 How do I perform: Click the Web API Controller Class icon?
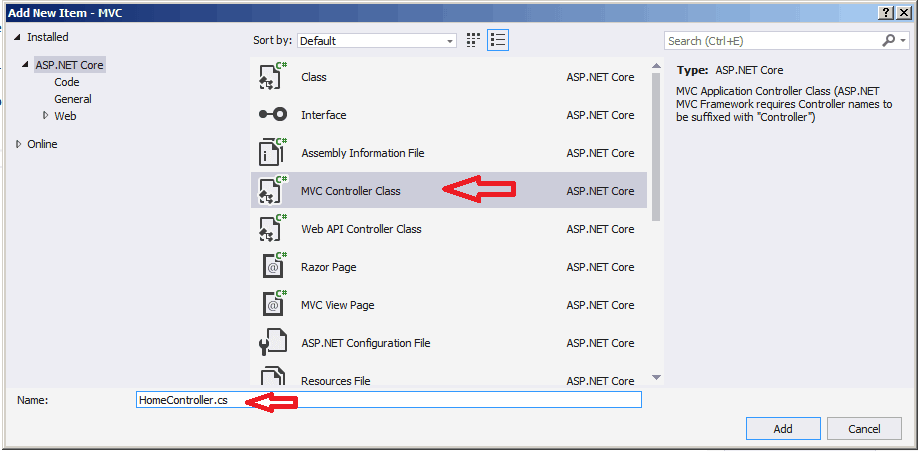tap(273, 229)
